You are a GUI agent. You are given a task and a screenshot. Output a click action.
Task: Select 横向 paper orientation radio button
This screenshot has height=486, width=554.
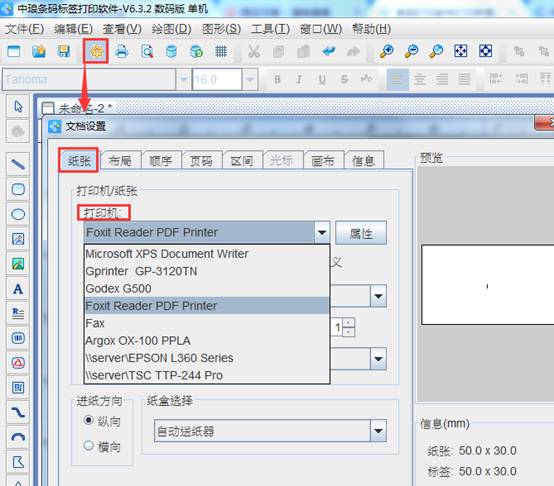pos(88,445)
